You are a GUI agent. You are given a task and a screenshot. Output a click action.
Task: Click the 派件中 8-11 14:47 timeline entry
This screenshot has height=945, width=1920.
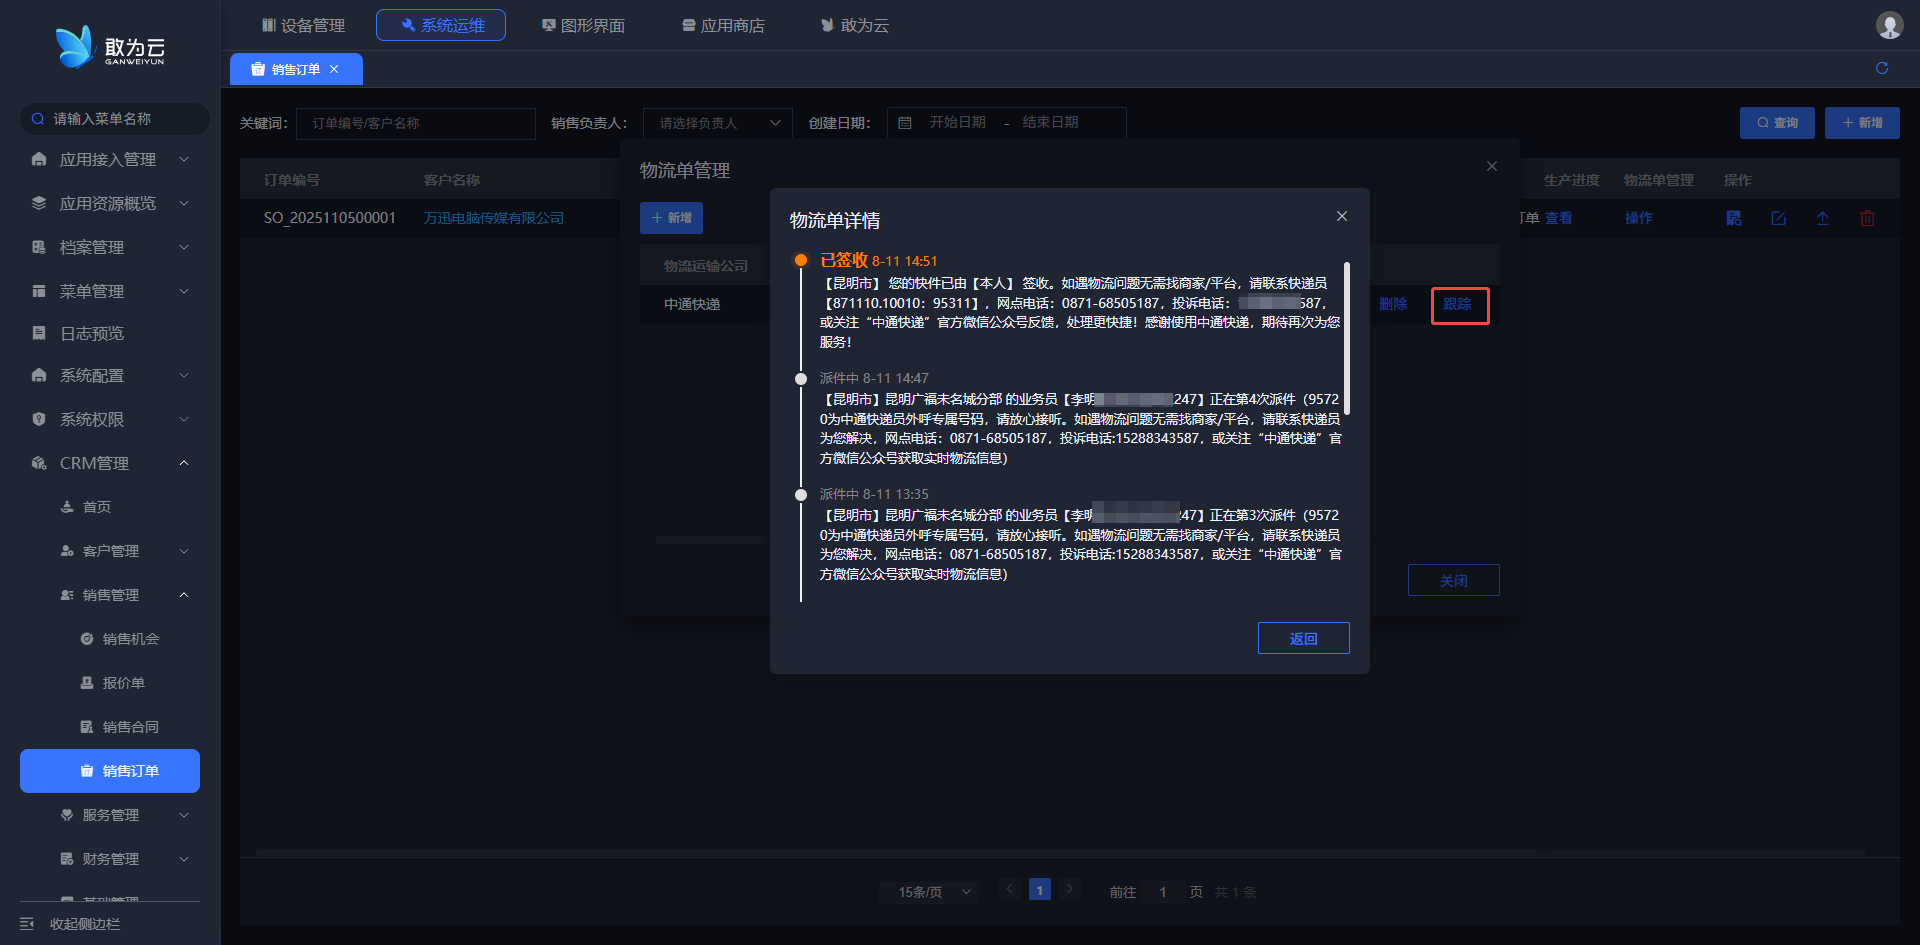[x=874, y=378]
